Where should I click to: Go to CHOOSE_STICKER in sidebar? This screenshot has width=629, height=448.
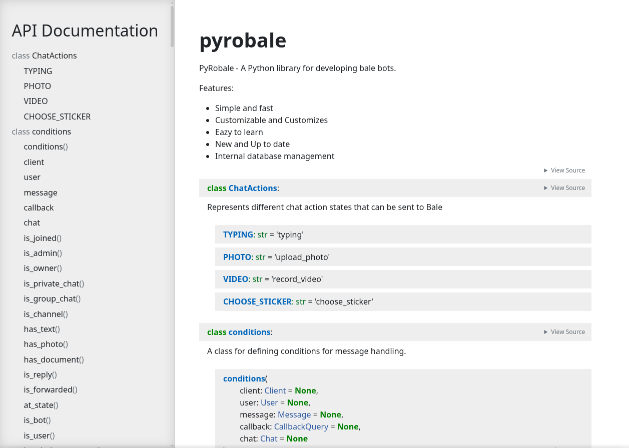pos(57,116)
